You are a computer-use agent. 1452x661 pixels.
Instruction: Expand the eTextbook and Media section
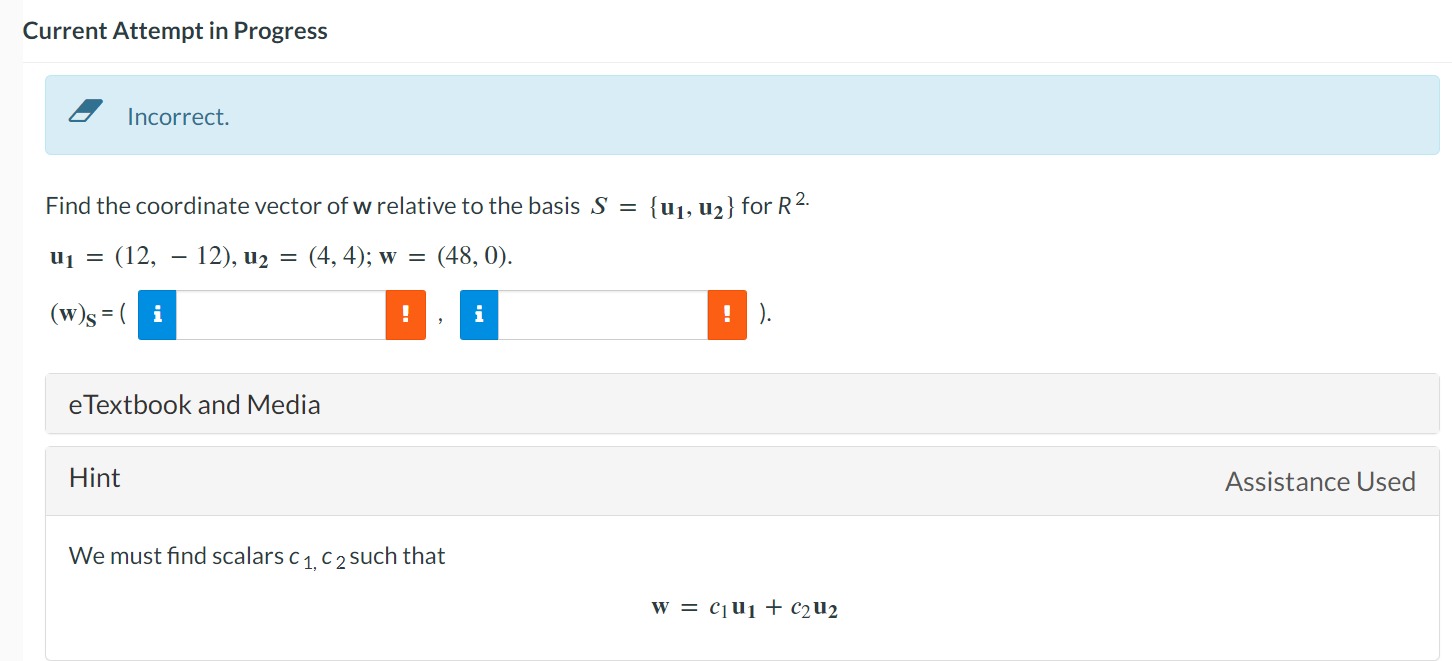194,404
